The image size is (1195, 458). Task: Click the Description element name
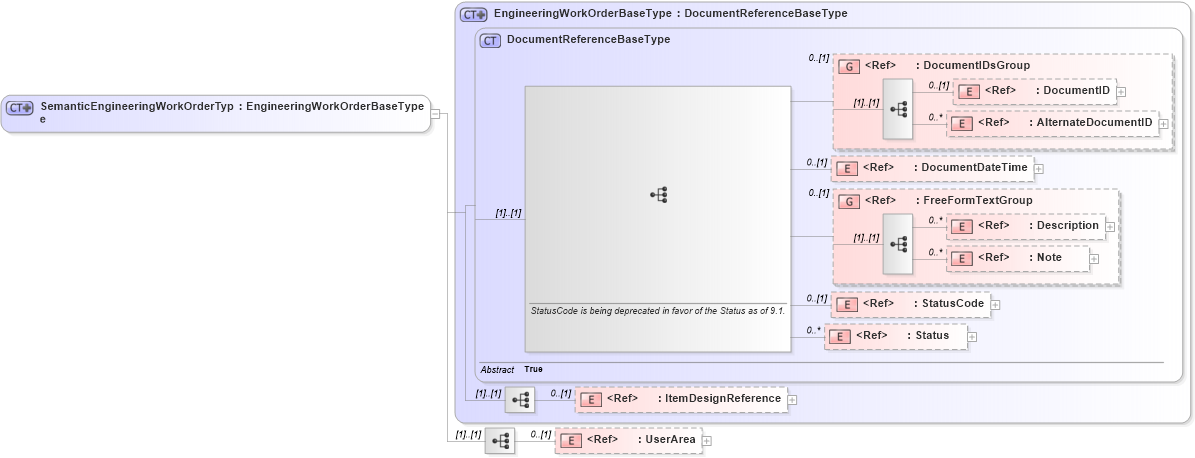[x=1067, y=226]
